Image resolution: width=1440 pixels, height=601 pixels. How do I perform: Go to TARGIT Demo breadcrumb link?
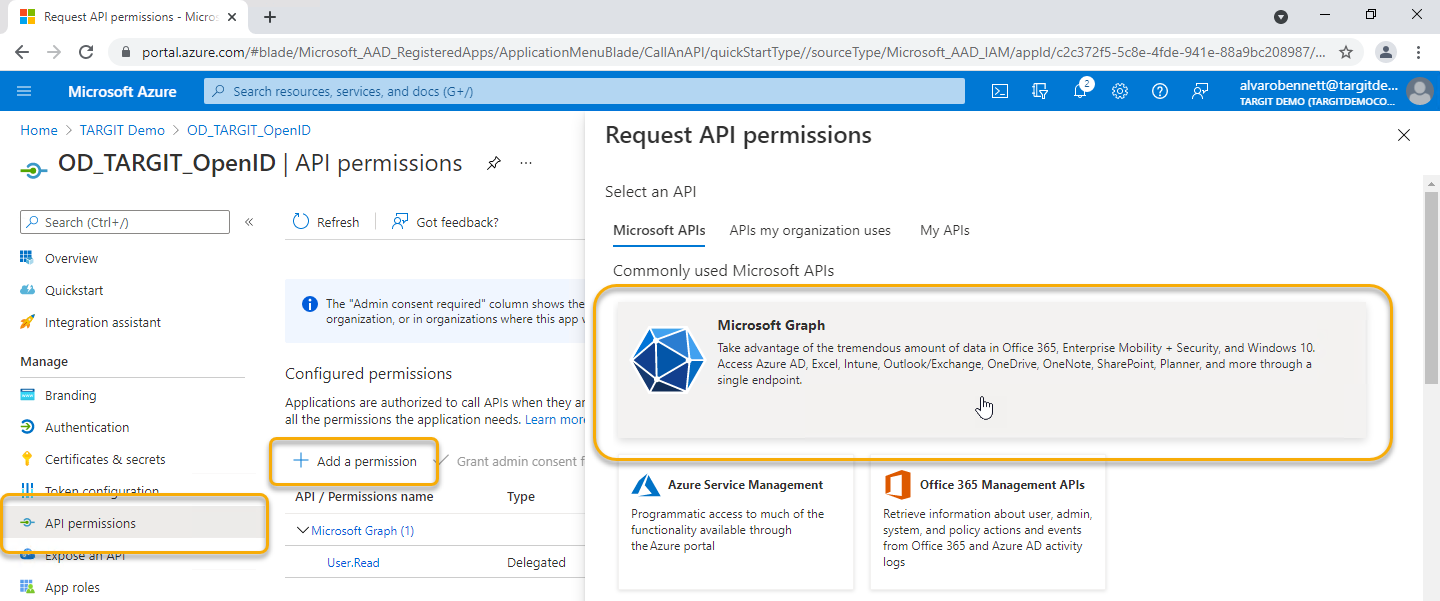[122, 130]
